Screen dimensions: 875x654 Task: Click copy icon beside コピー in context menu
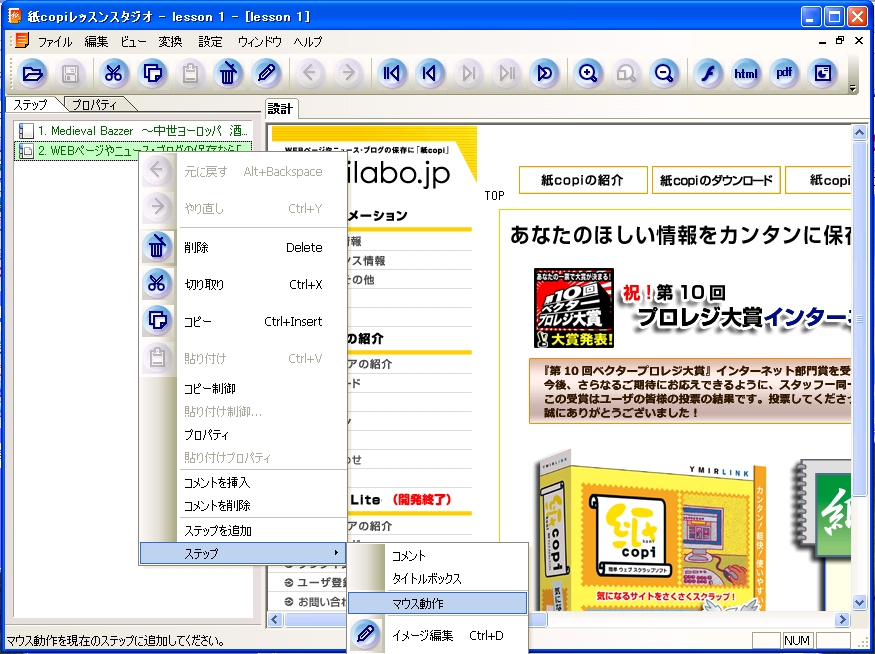point(157,321)
